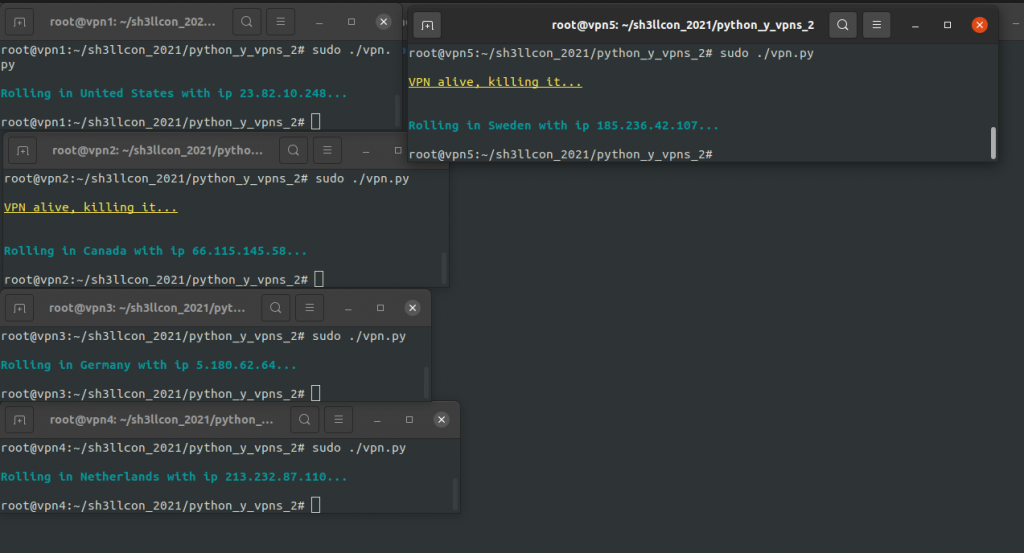Close the vpn5 terminal with the red button
This screenshot has width=1024, height=553.
pos(979,25)
